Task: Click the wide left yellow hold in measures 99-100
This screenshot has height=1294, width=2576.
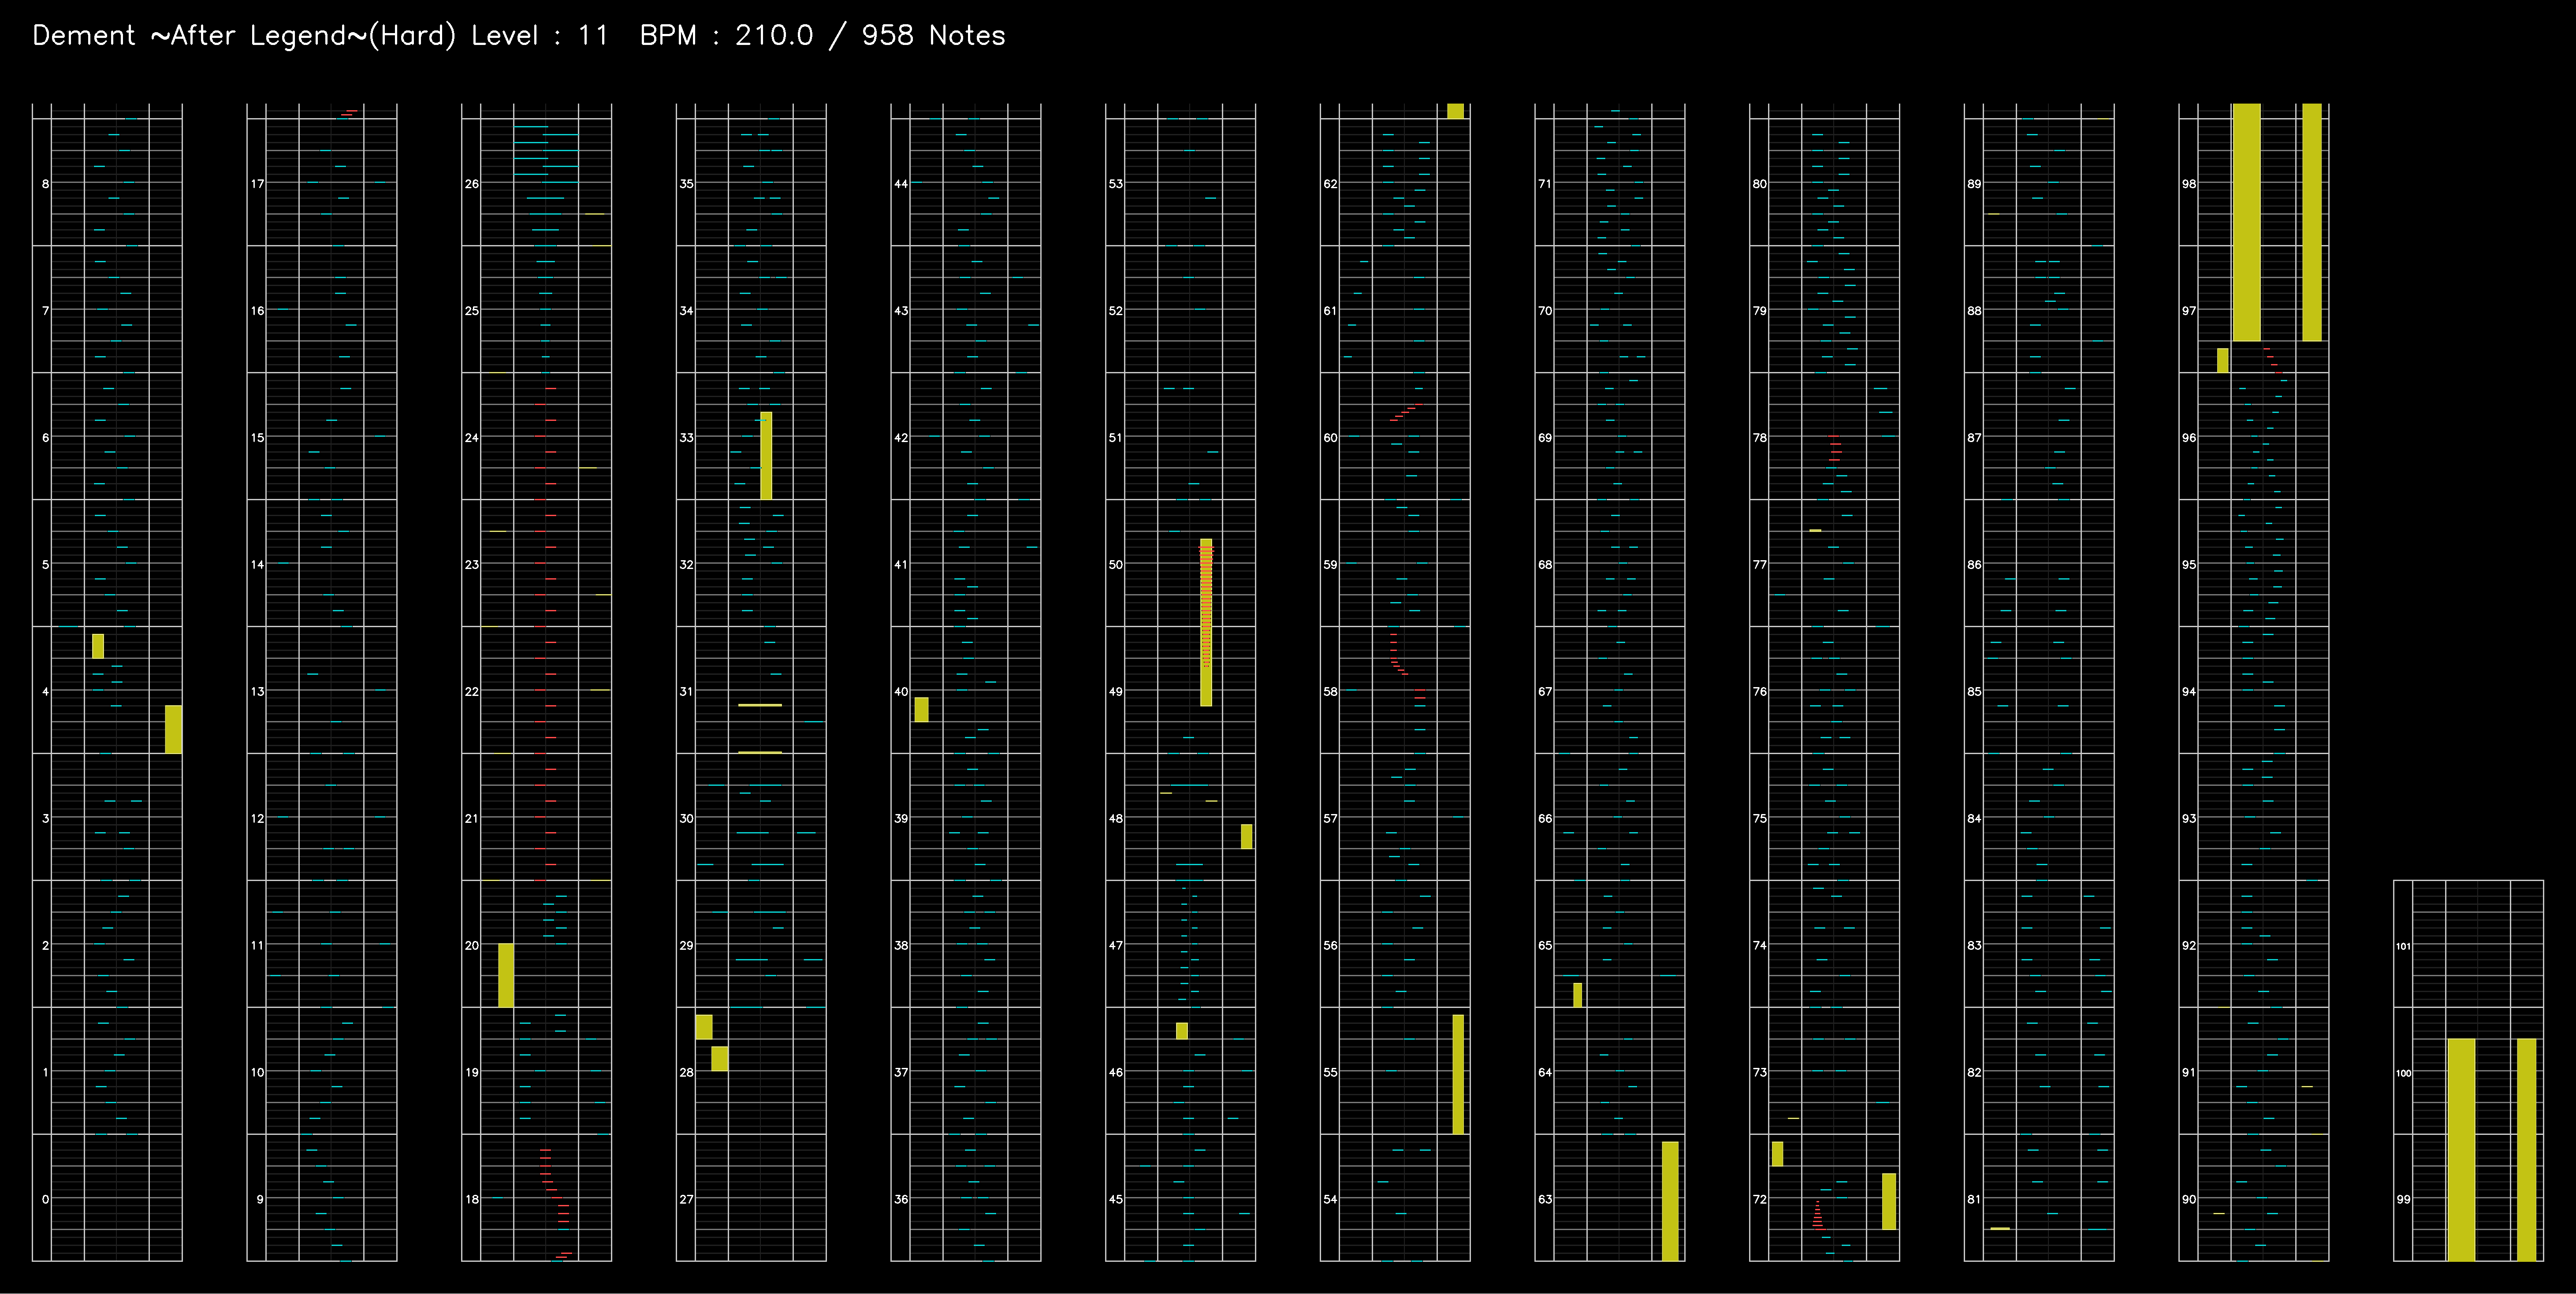Action: pos(2461,1150)
